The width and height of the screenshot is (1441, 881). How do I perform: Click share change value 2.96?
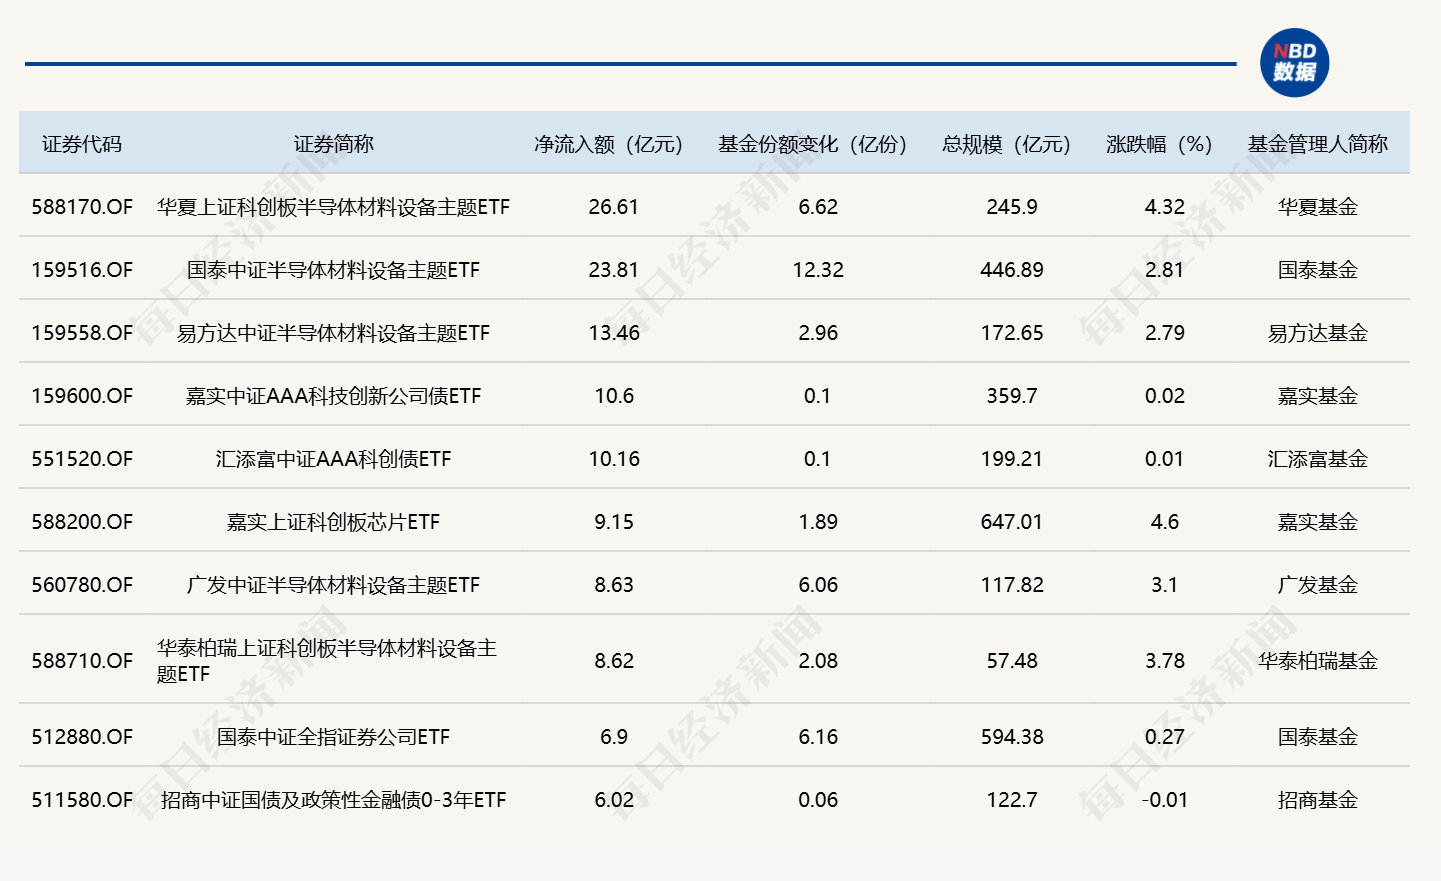(818, 333)
